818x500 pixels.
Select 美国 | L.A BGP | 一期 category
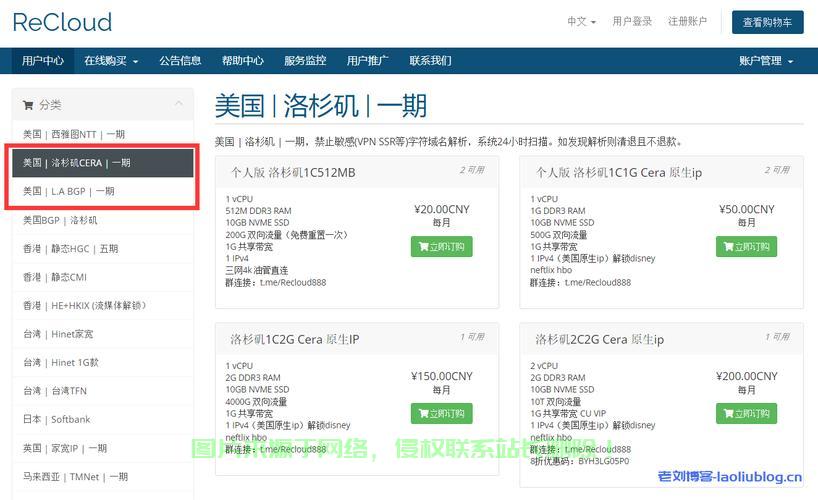coord(102,191)
